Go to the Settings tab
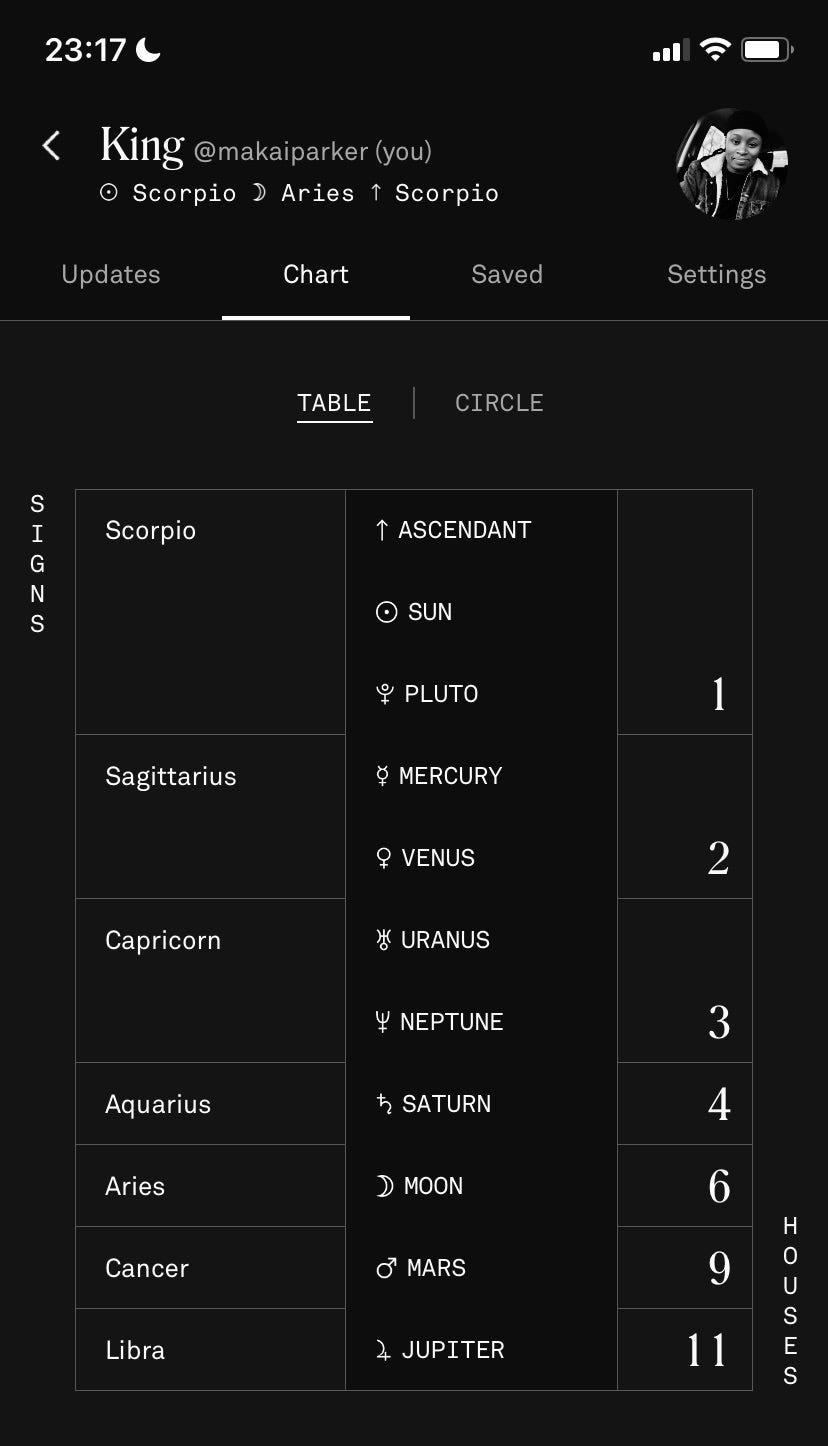Image resolution: width=828 pixels, height=1446 pixels. coord(717,275)
